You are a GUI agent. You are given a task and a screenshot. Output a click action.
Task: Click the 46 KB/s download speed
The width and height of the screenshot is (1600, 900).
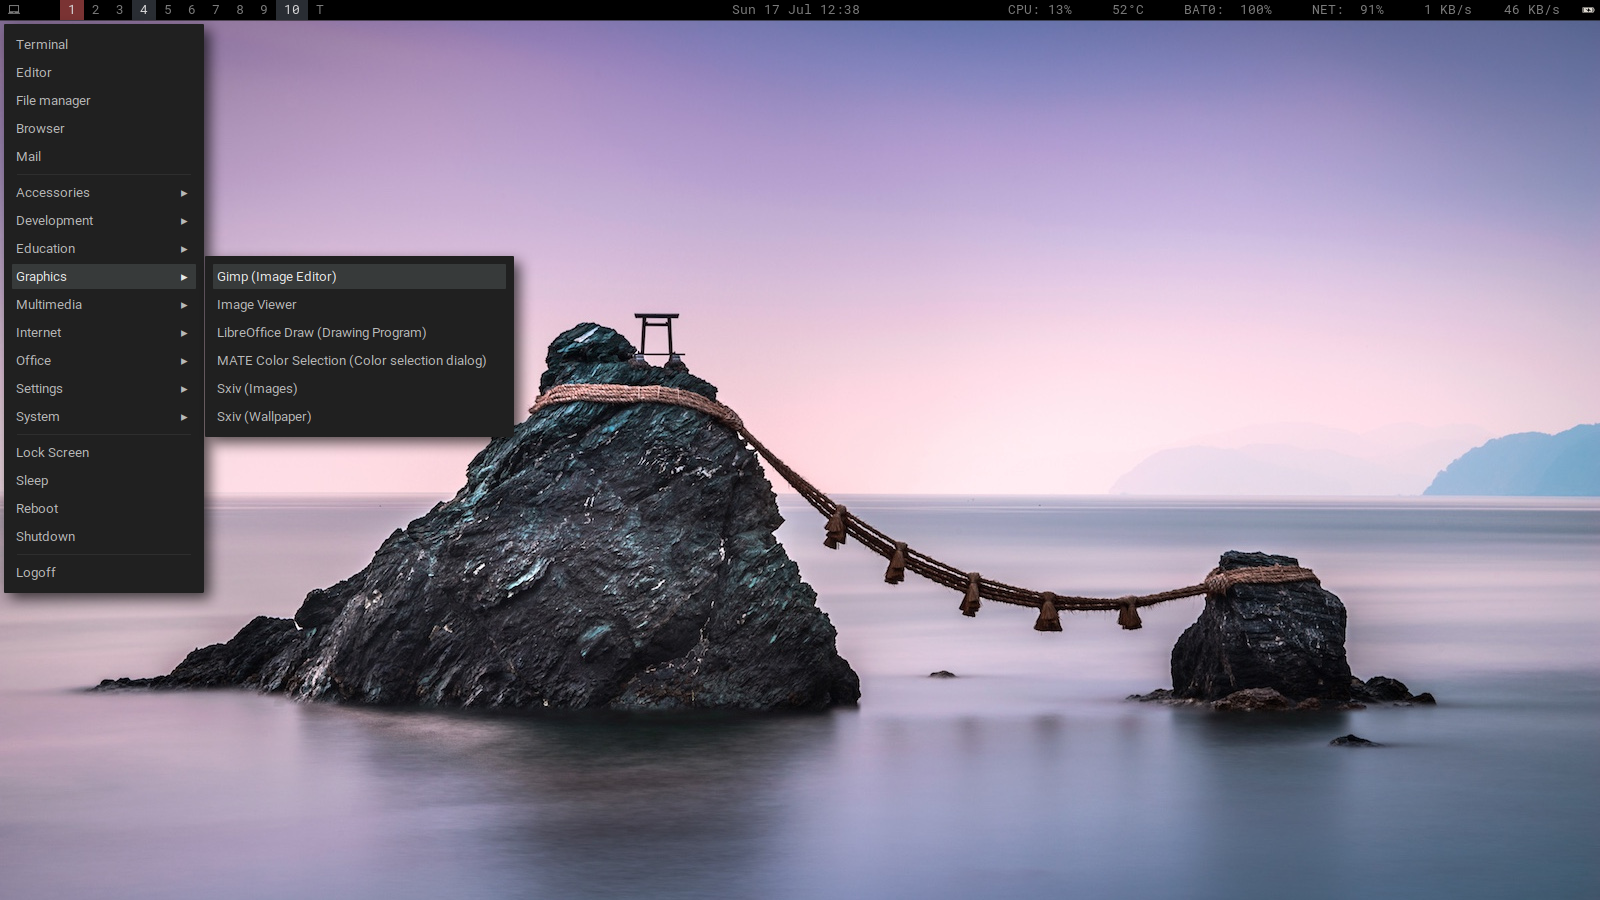point(1532,10)
